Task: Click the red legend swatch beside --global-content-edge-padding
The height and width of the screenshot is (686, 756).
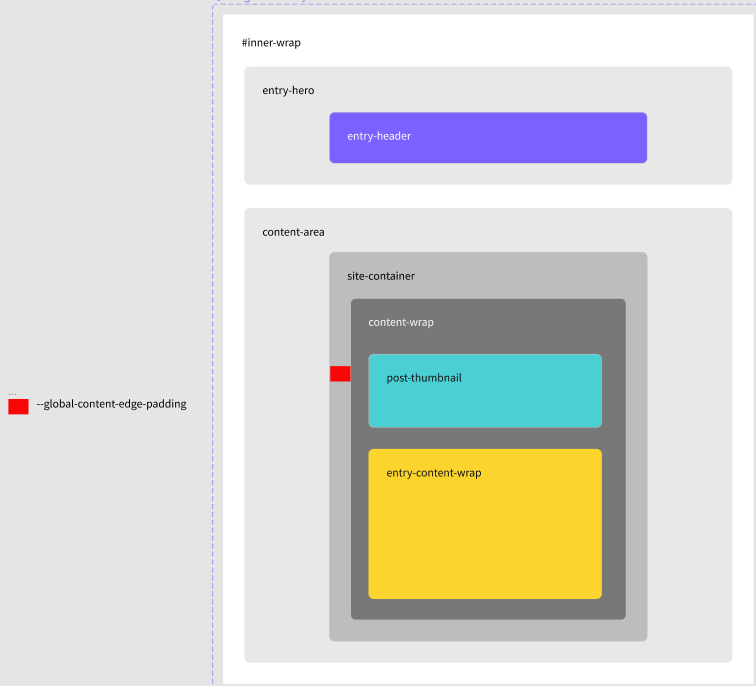Action: point(18,406)
